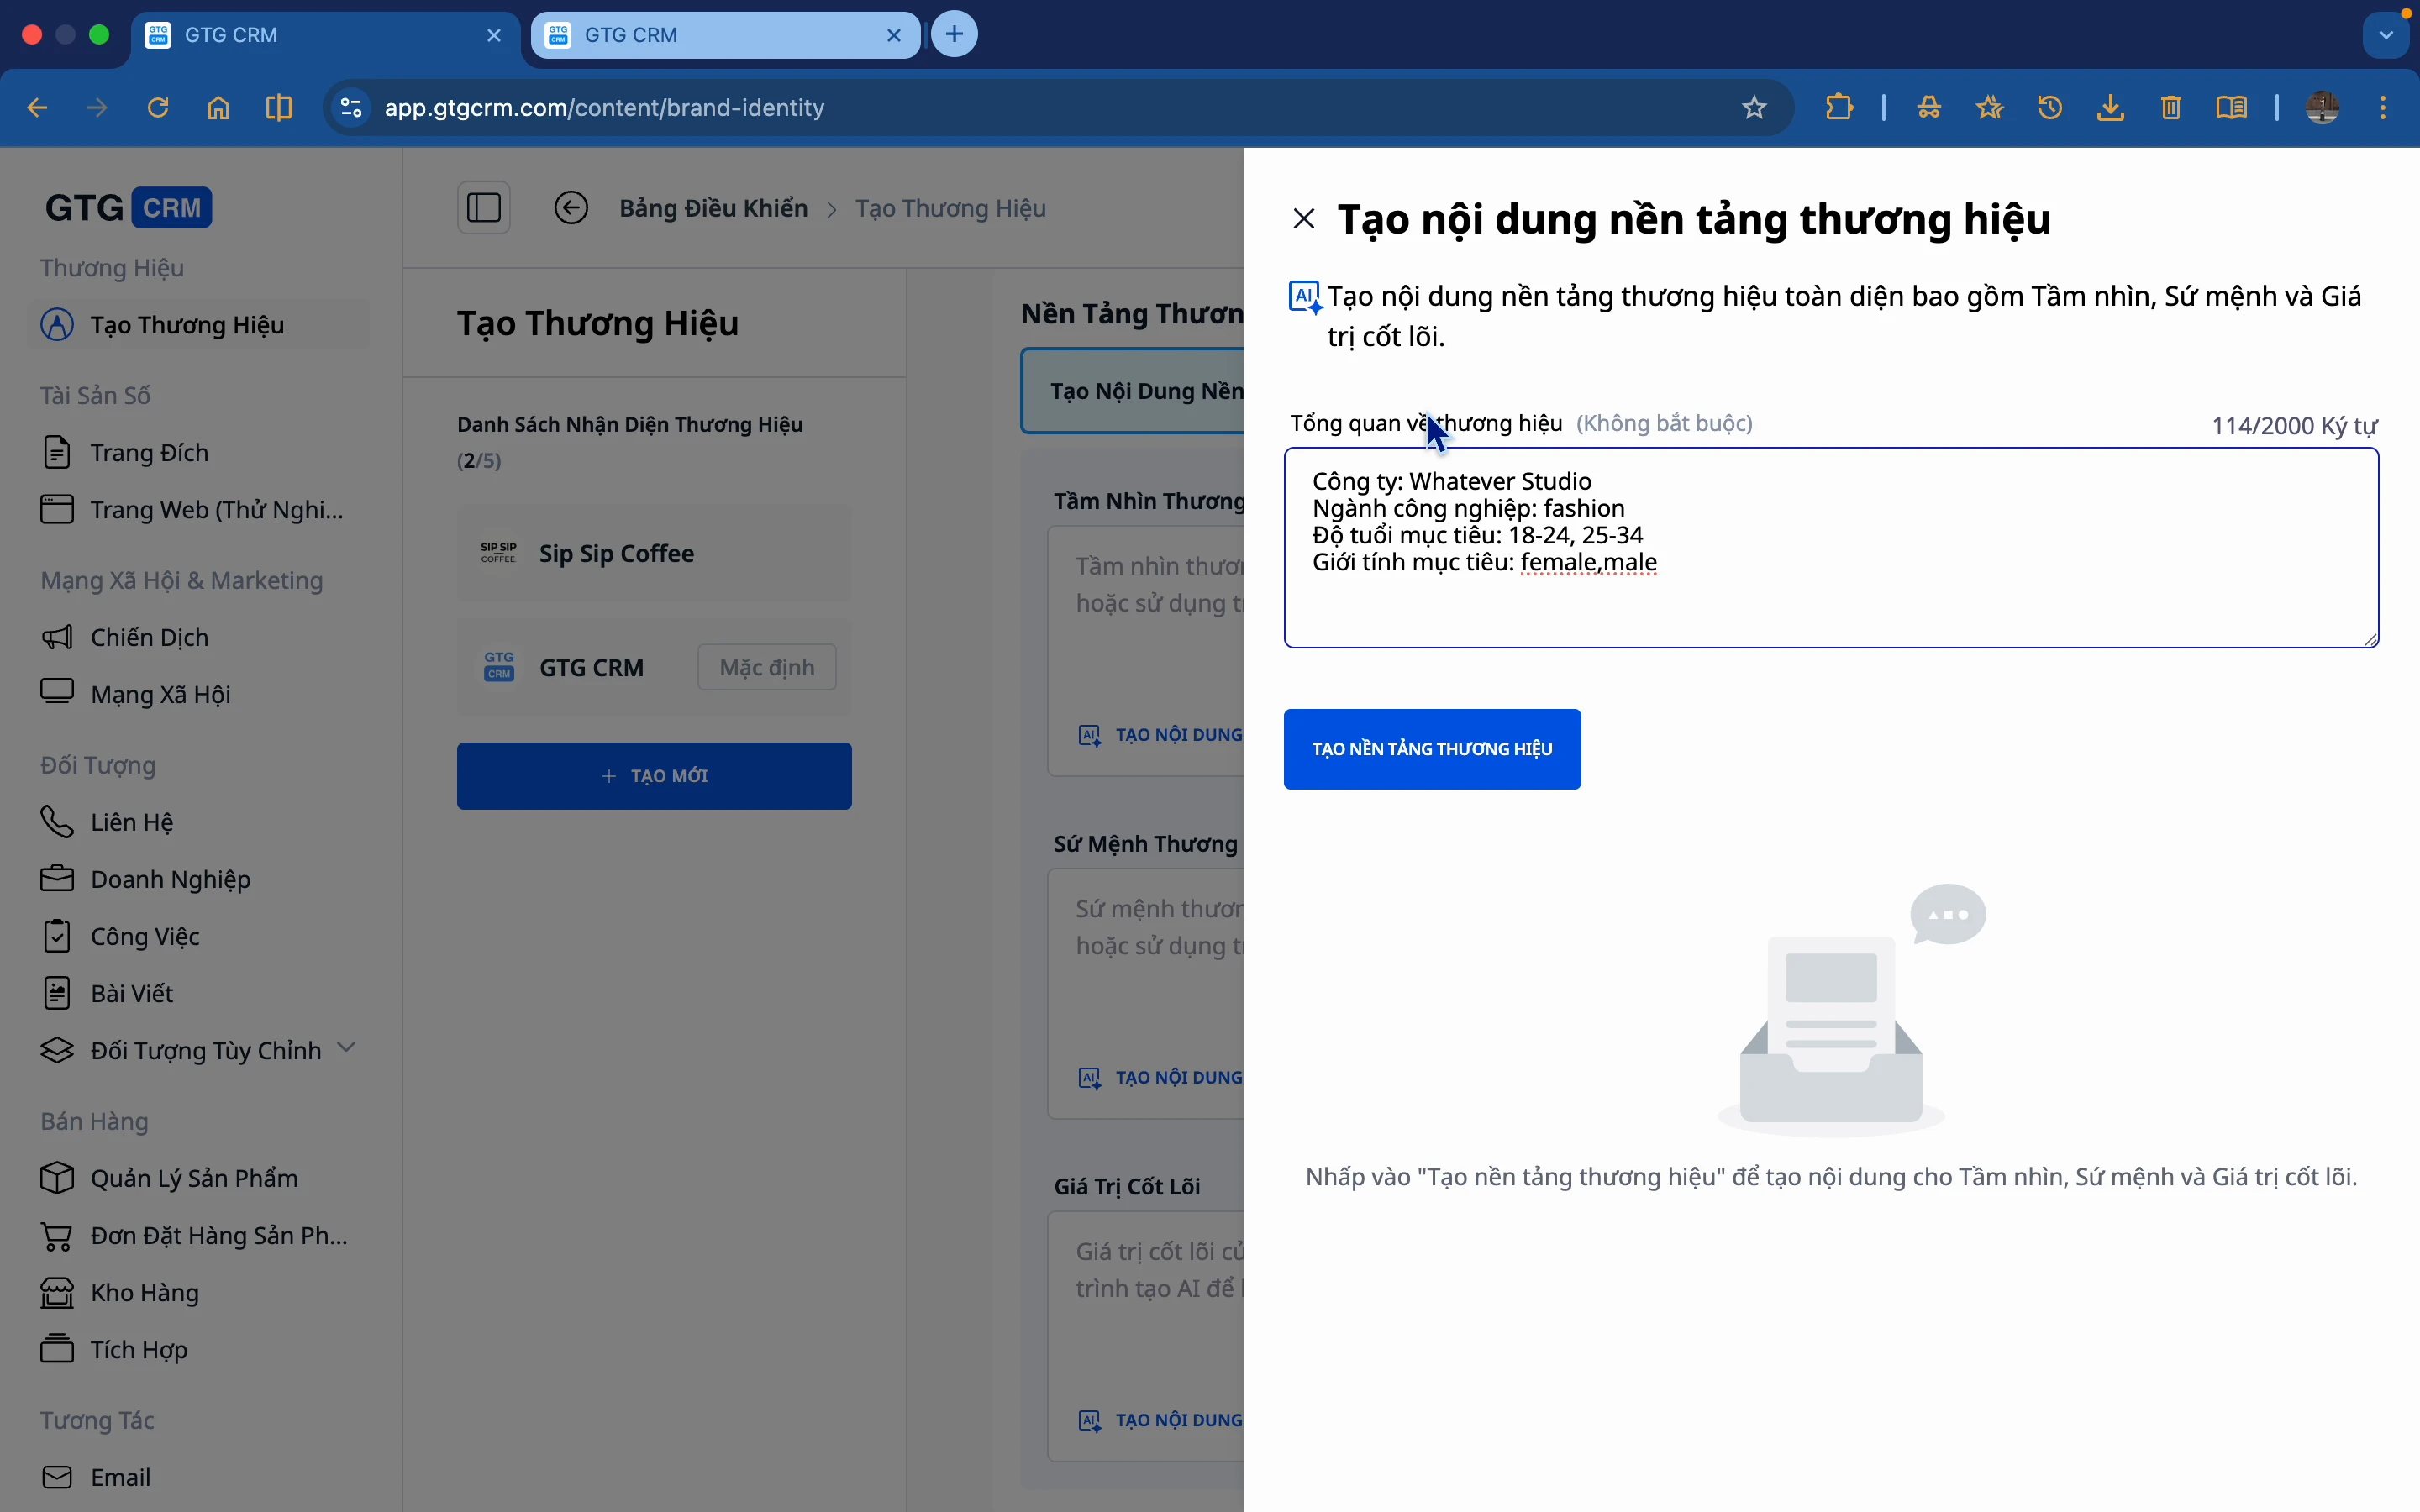Click Bảng Điều Khiển breadcrumb
This screenshot has width=2420, height=1512.
click(713, 208)
